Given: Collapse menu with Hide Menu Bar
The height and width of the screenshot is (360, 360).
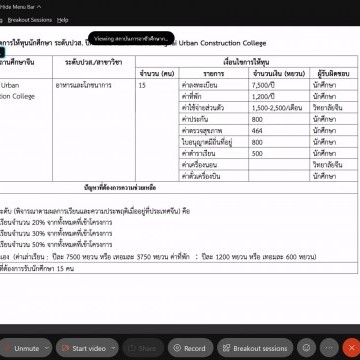Looking at the screenshot, I should 21,7.
